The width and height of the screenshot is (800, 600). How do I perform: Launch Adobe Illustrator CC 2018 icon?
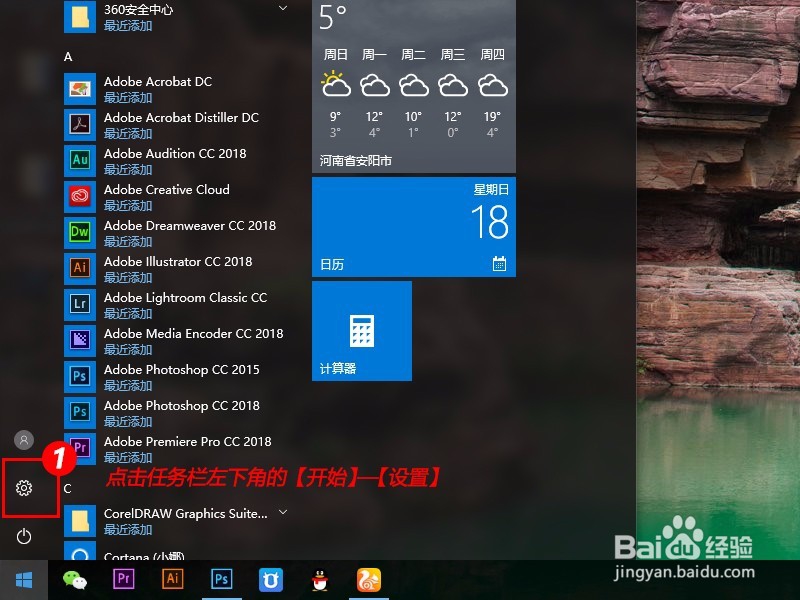[x=80, y=268]
